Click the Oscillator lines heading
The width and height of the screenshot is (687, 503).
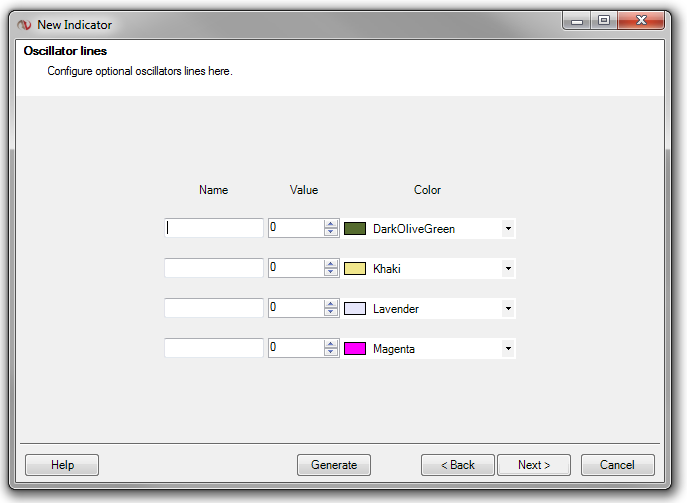[65, 51]
